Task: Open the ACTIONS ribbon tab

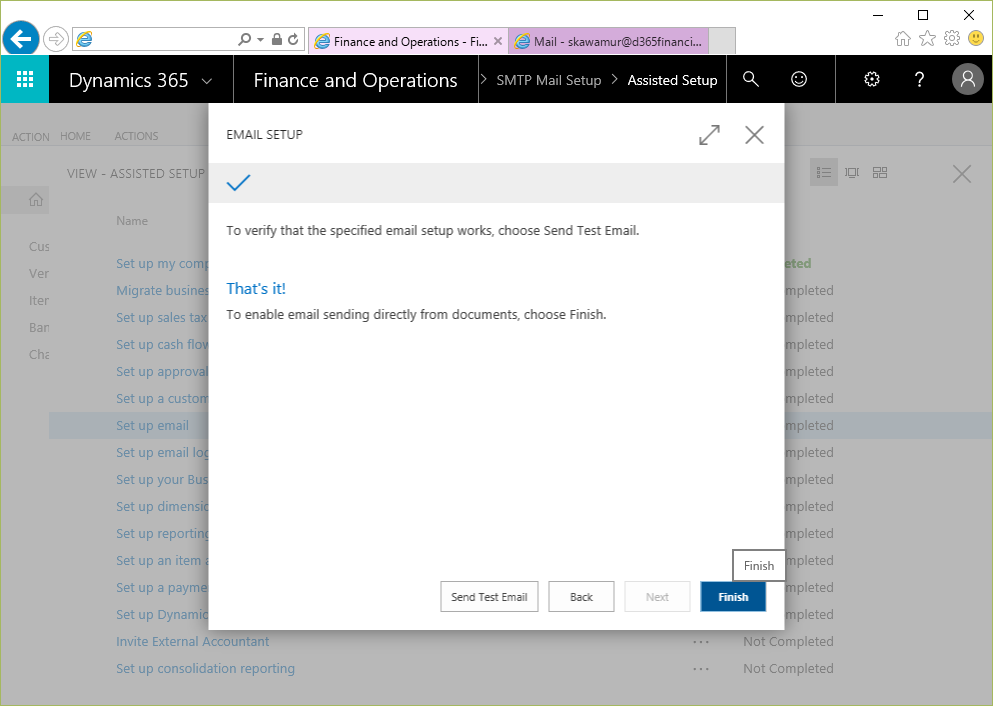Action: (136, 136)
